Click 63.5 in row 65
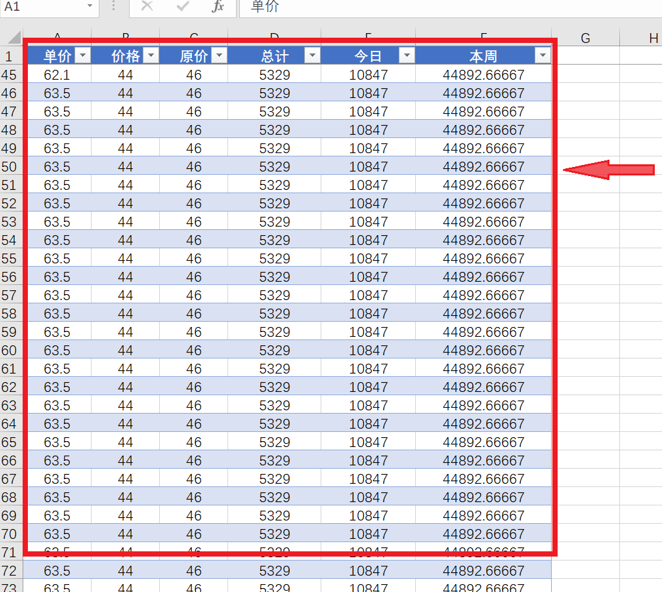664x593 pixels. pos(57,442)
